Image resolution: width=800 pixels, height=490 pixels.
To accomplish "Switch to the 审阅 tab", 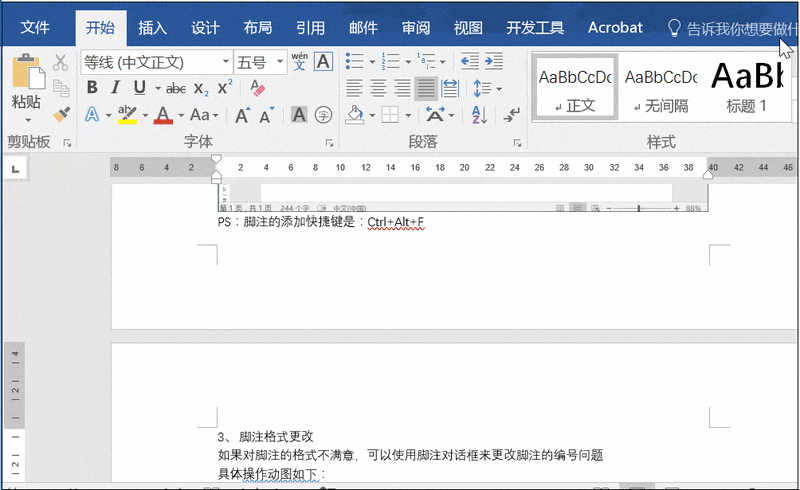I will [x=416, y=28].
